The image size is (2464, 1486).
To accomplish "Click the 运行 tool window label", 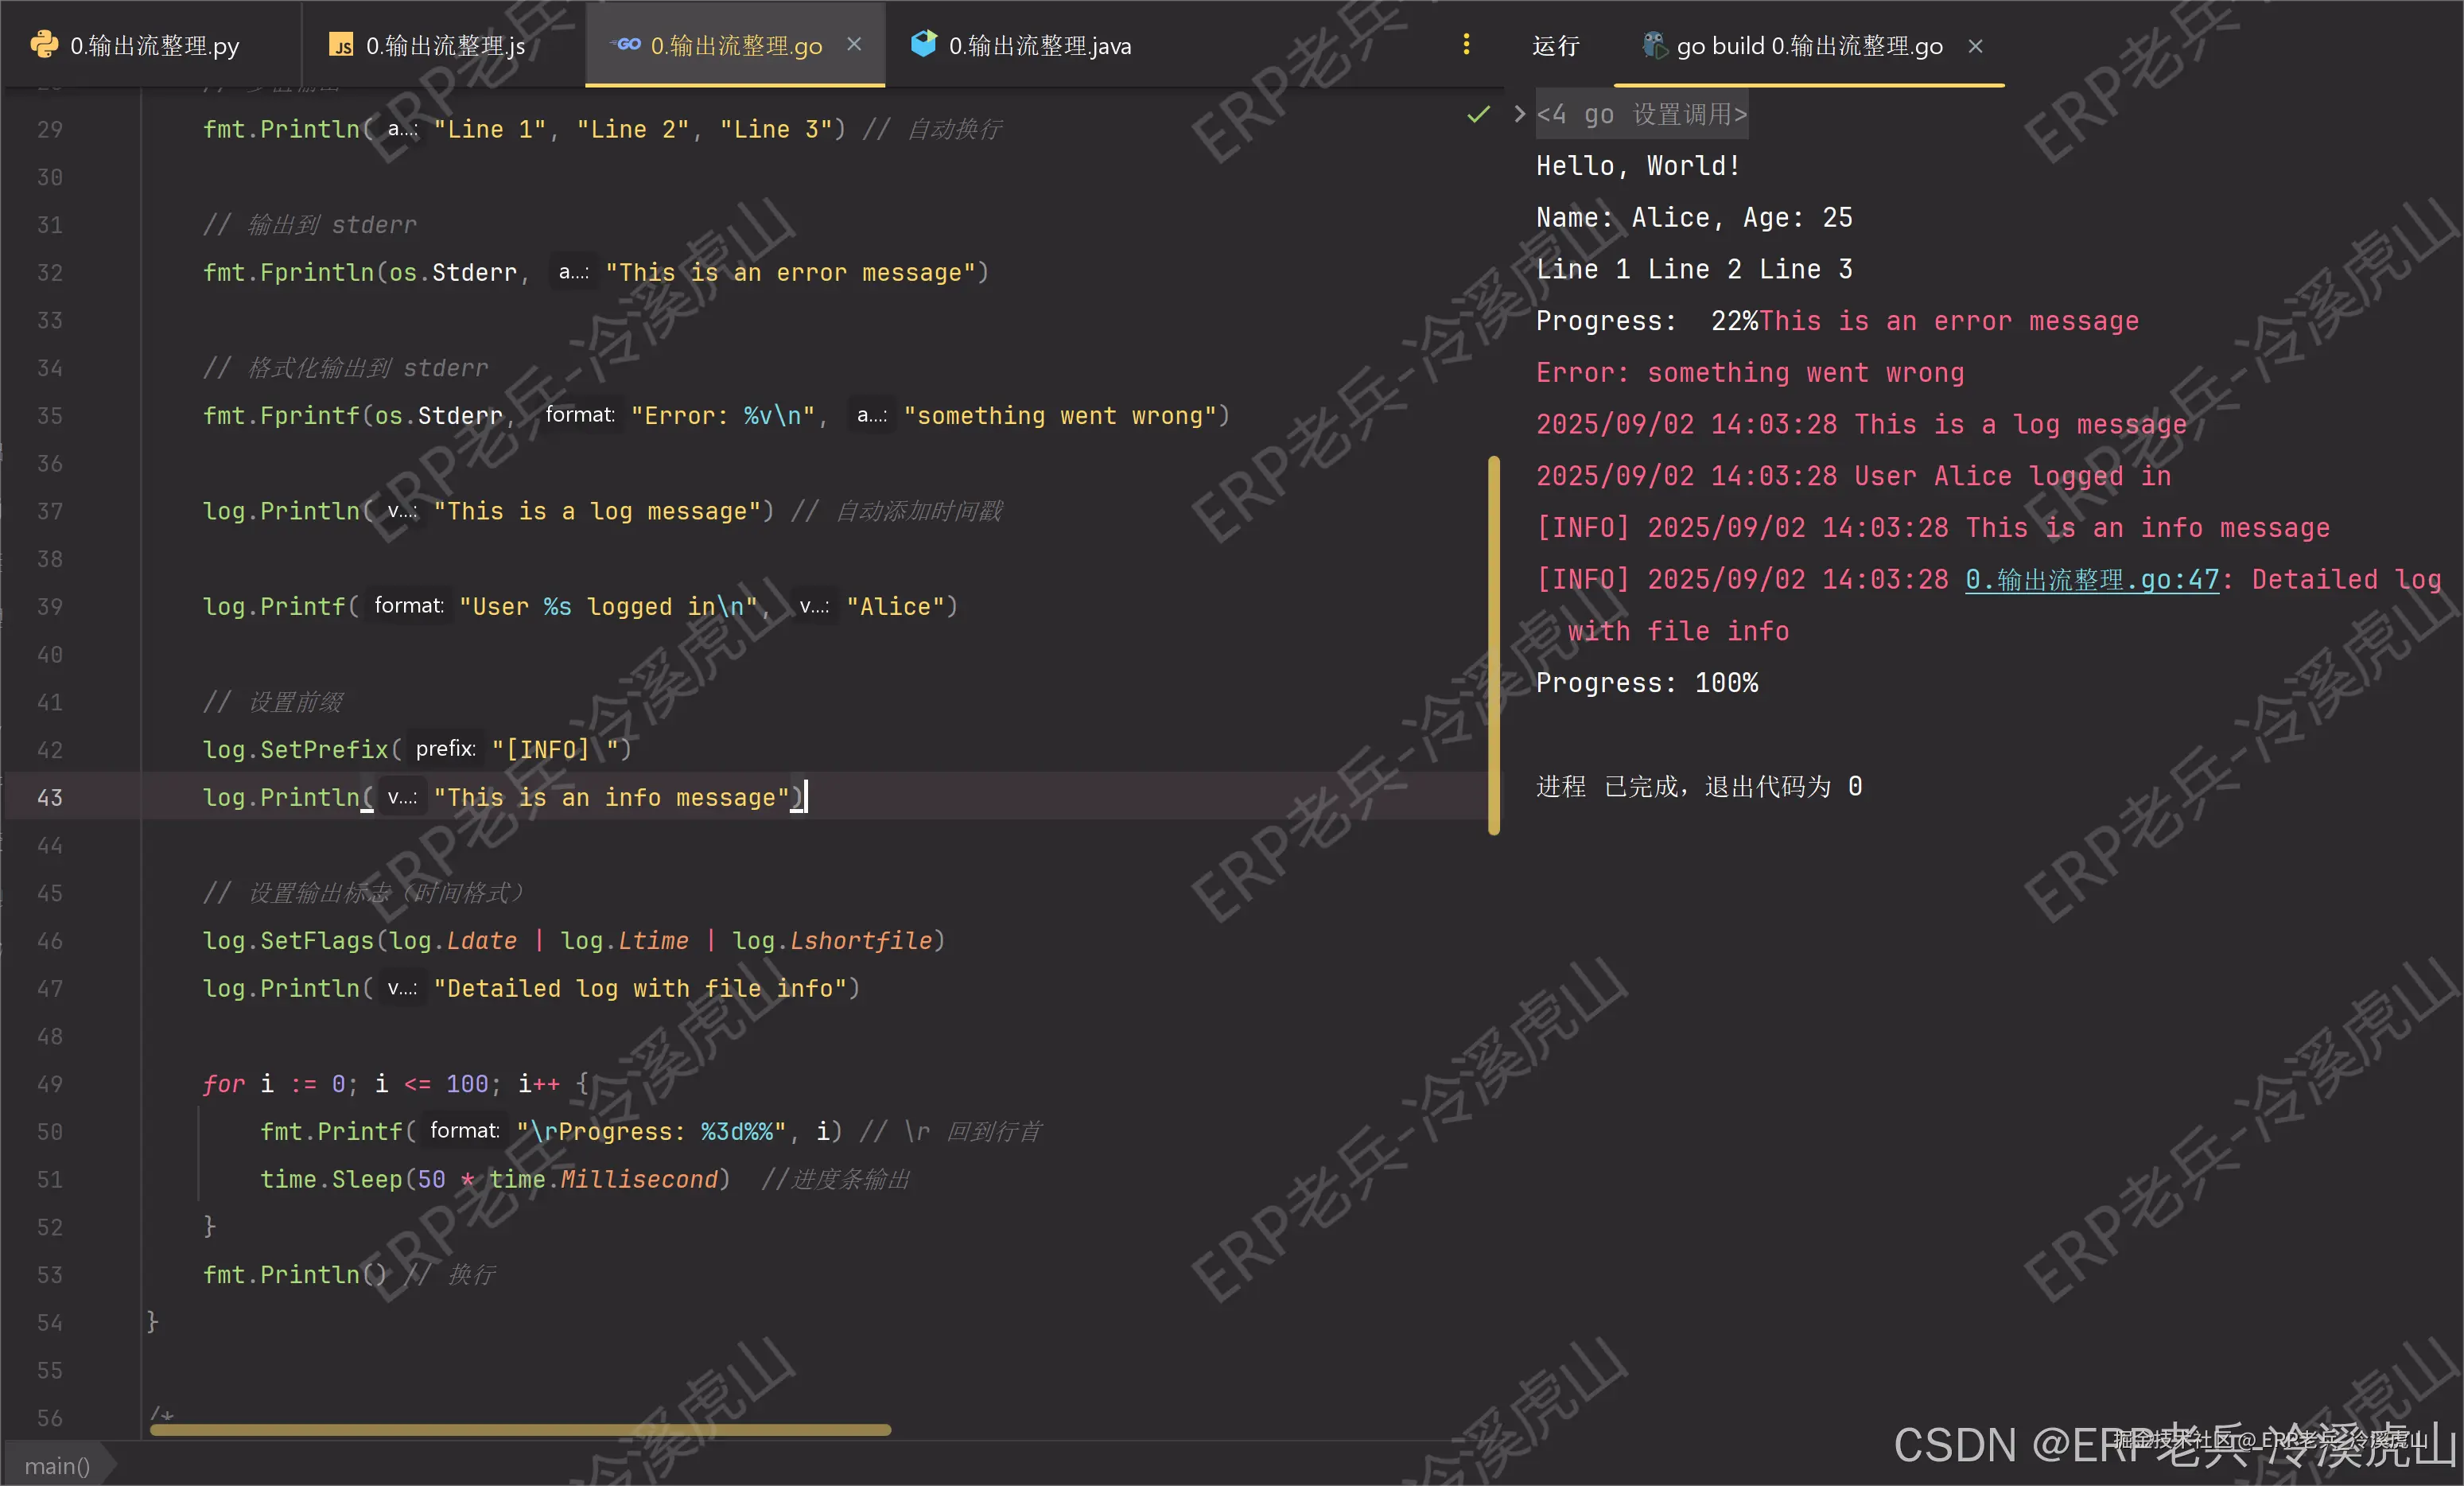I will click(x=1556, y=46).
